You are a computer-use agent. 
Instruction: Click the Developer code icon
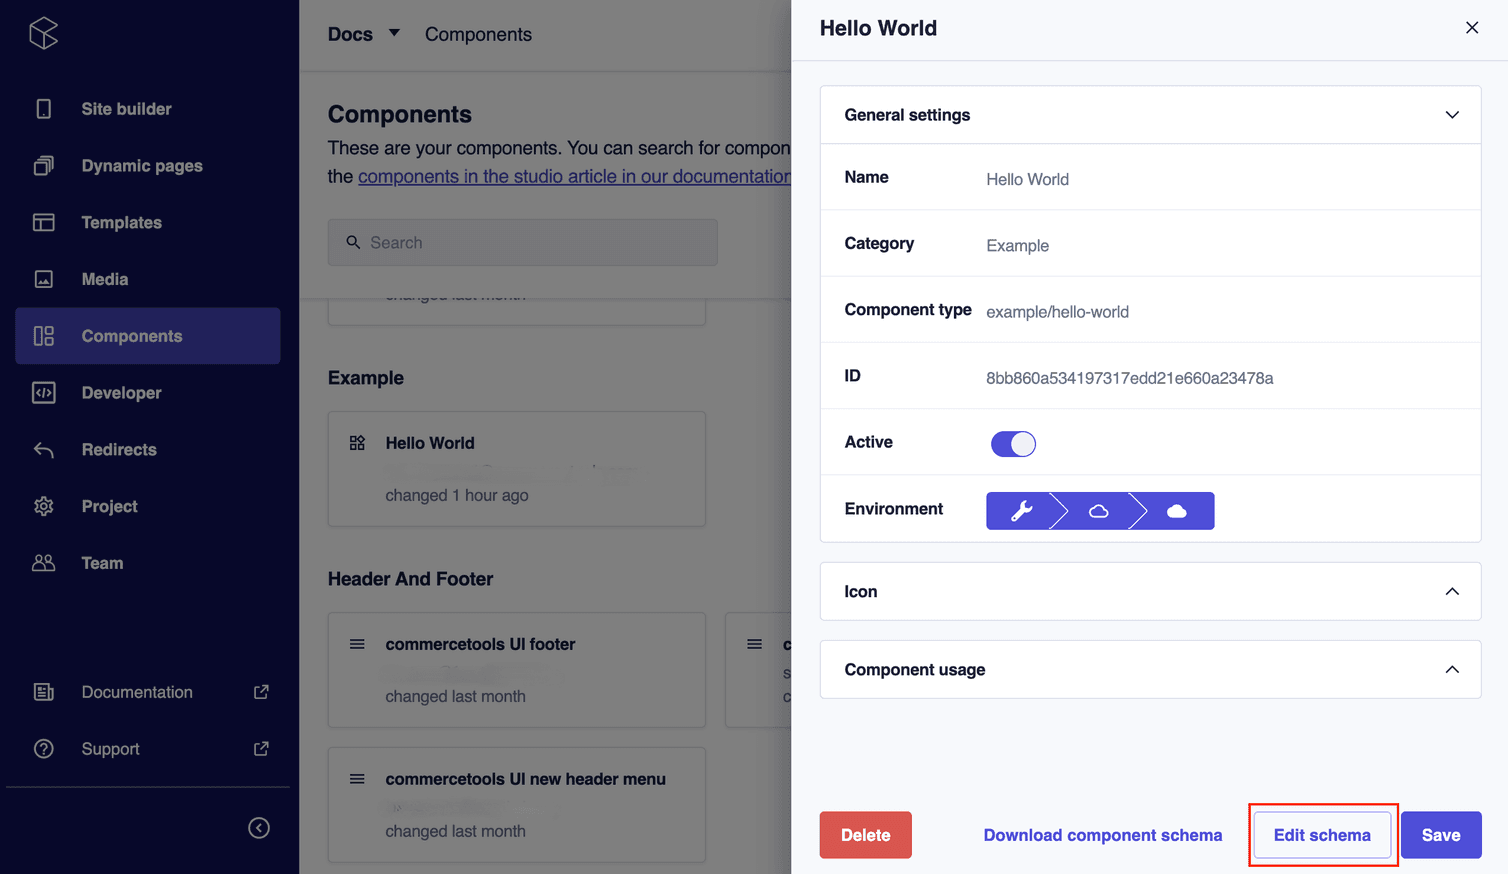pyautogui.click(x=44, y=393)
